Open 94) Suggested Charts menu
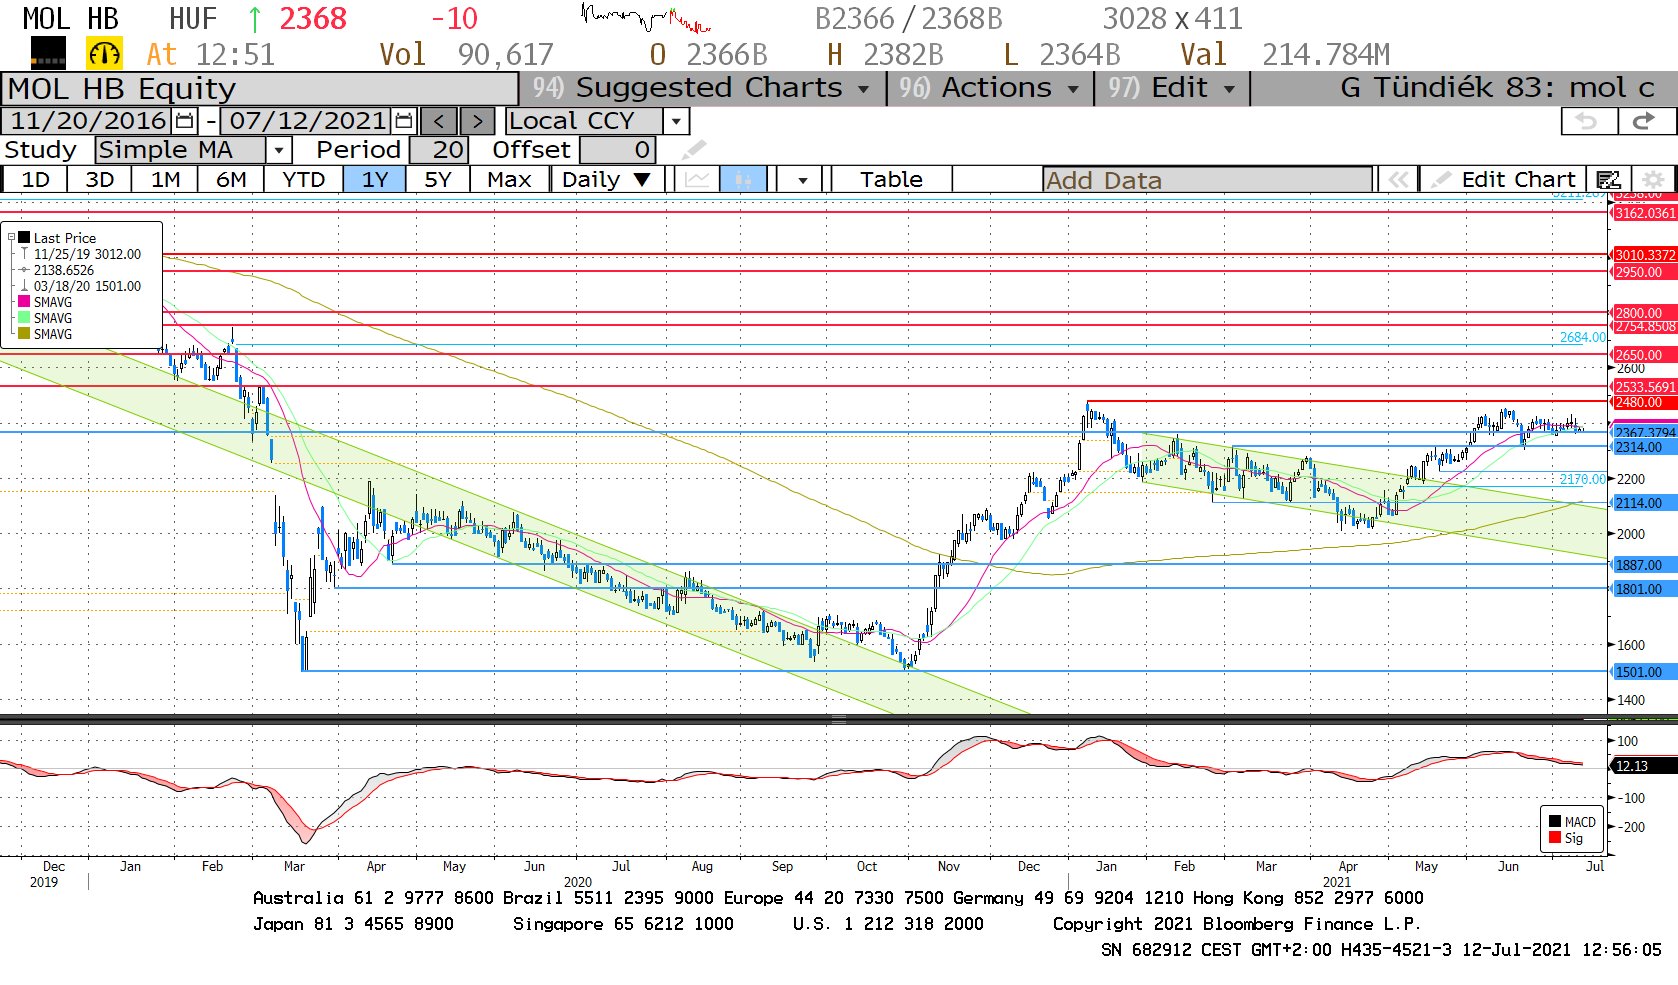 pyautogui.click(x=701, y=88)
